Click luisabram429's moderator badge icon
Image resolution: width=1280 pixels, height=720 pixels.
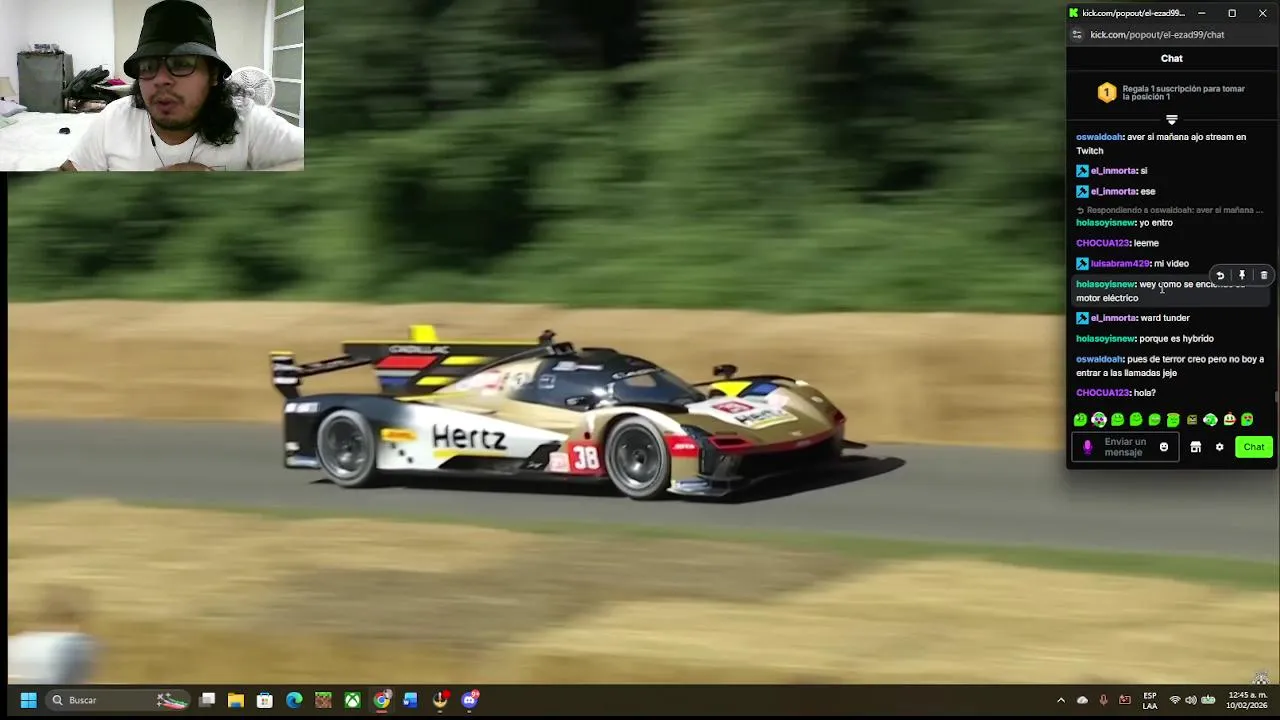[x=1082, y=264]
